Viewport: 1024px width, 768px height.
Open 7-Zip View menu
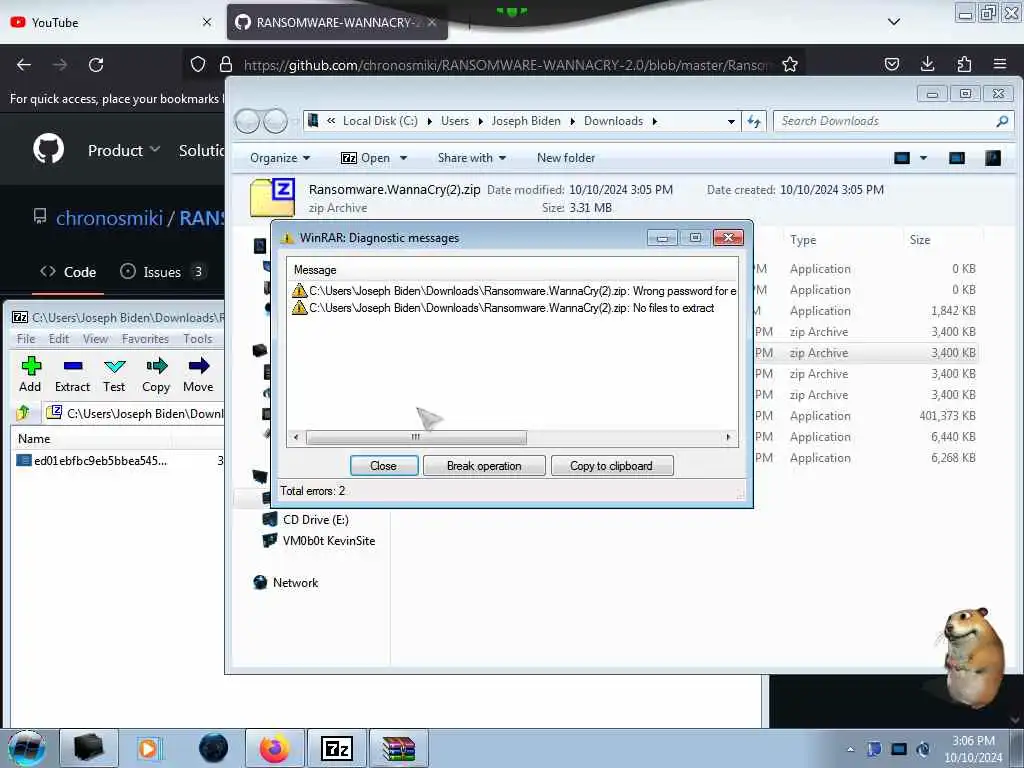[x=95, y=338]
